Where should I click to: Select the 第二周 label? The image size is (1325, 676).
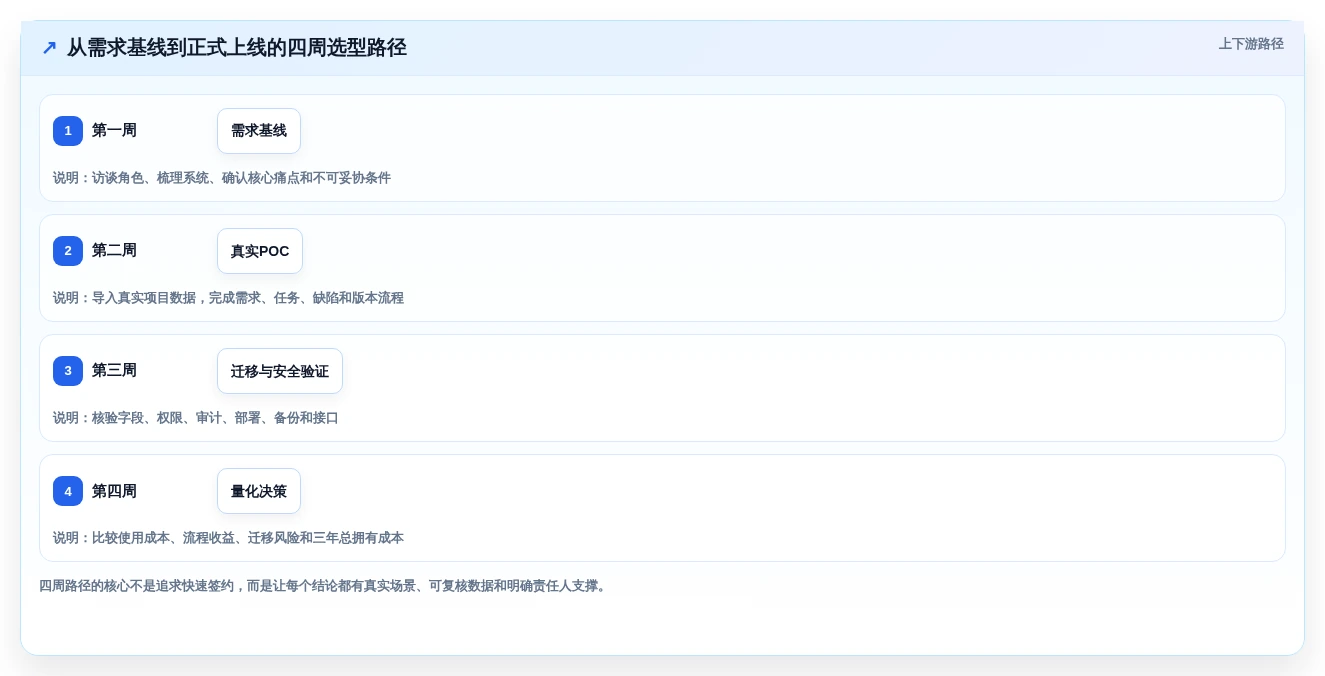(x=114, y=250)
